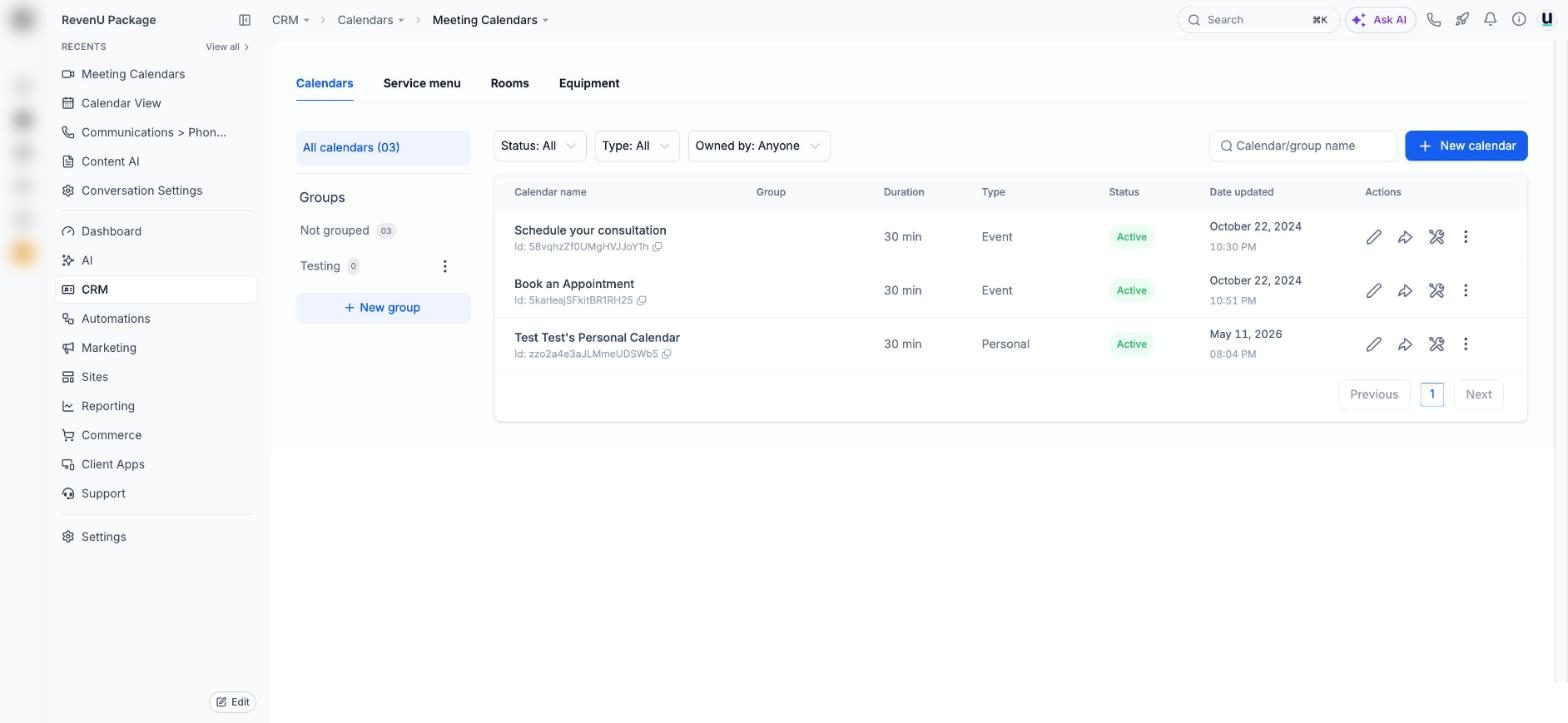This screenshot has height=723, width=1568.
Task: Select All calendars (03) filter
Action: 383,148
